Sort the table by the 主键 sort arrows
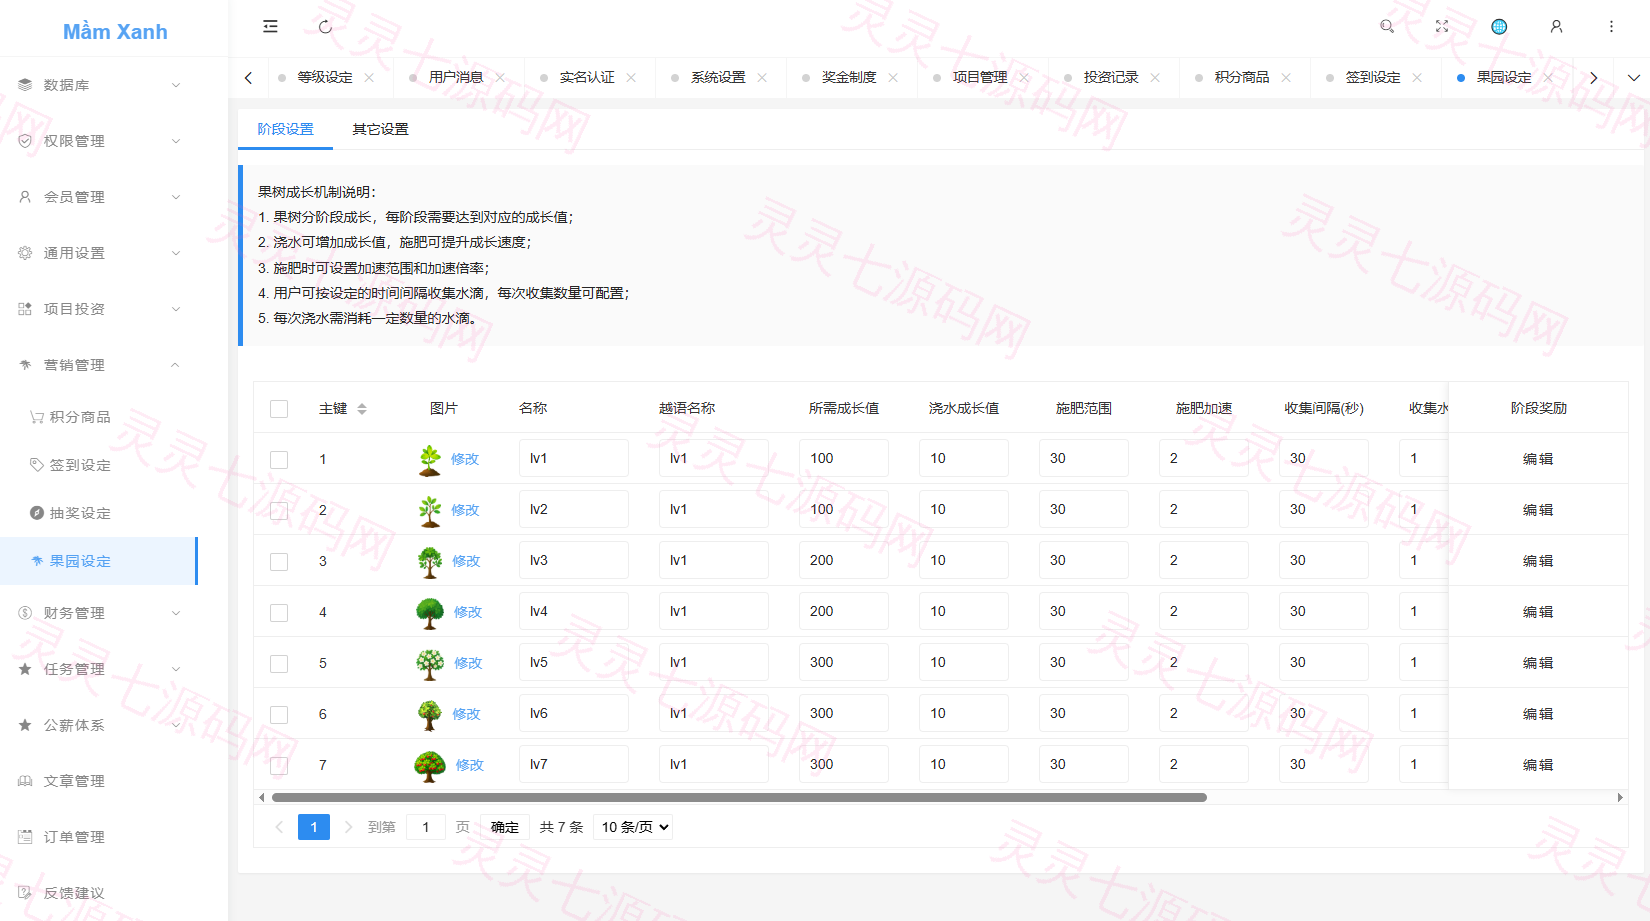Viewport: 1650px width, 921px height. click(x=362, y=409)
